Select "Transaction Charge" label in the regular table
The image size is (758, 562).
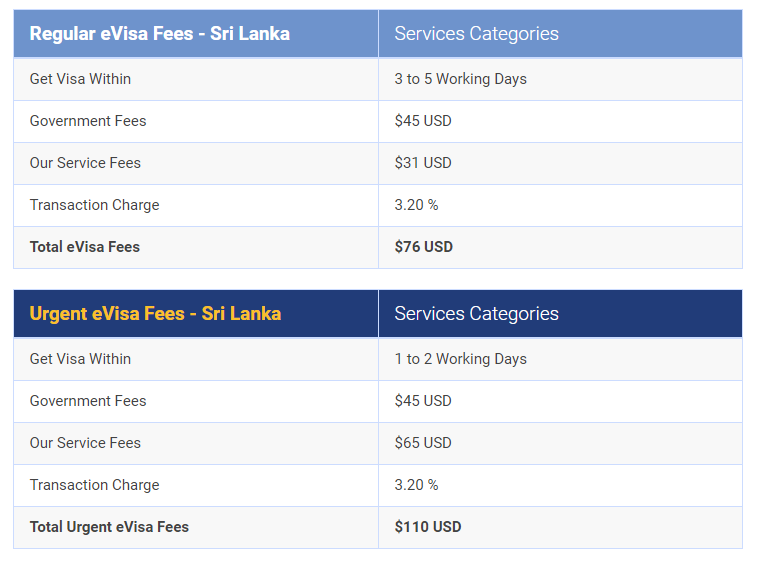(x=94, y=205)
